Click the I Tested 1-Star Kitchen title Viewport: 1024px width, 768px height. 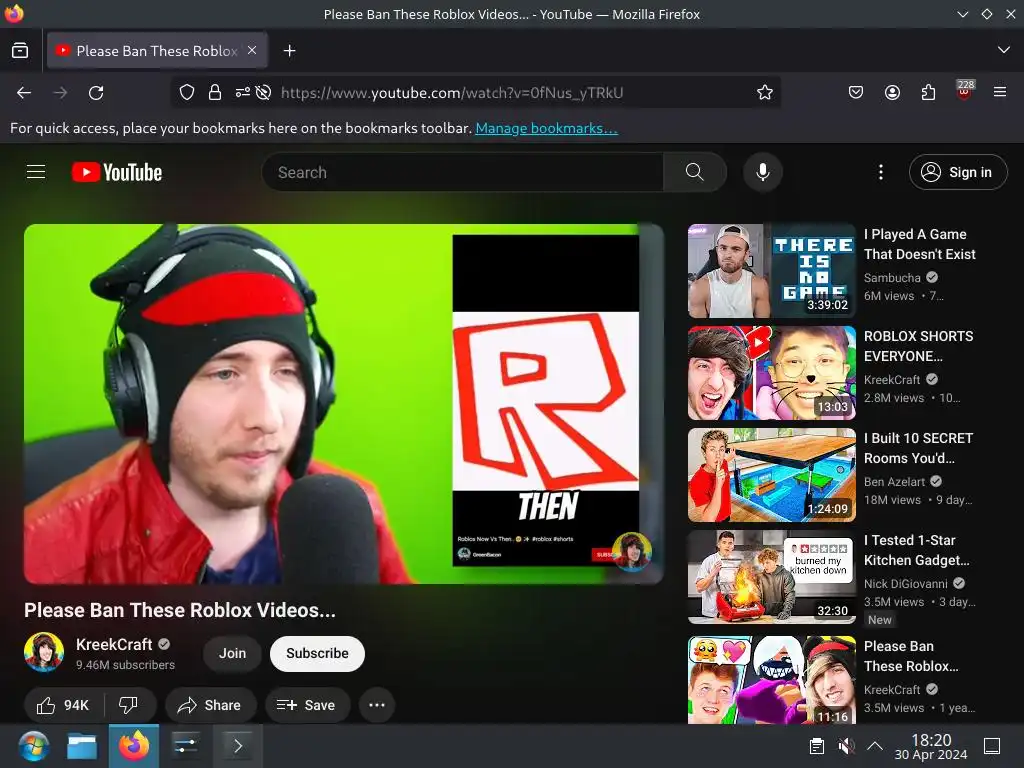pyautogui.click(x=917, y=550)
